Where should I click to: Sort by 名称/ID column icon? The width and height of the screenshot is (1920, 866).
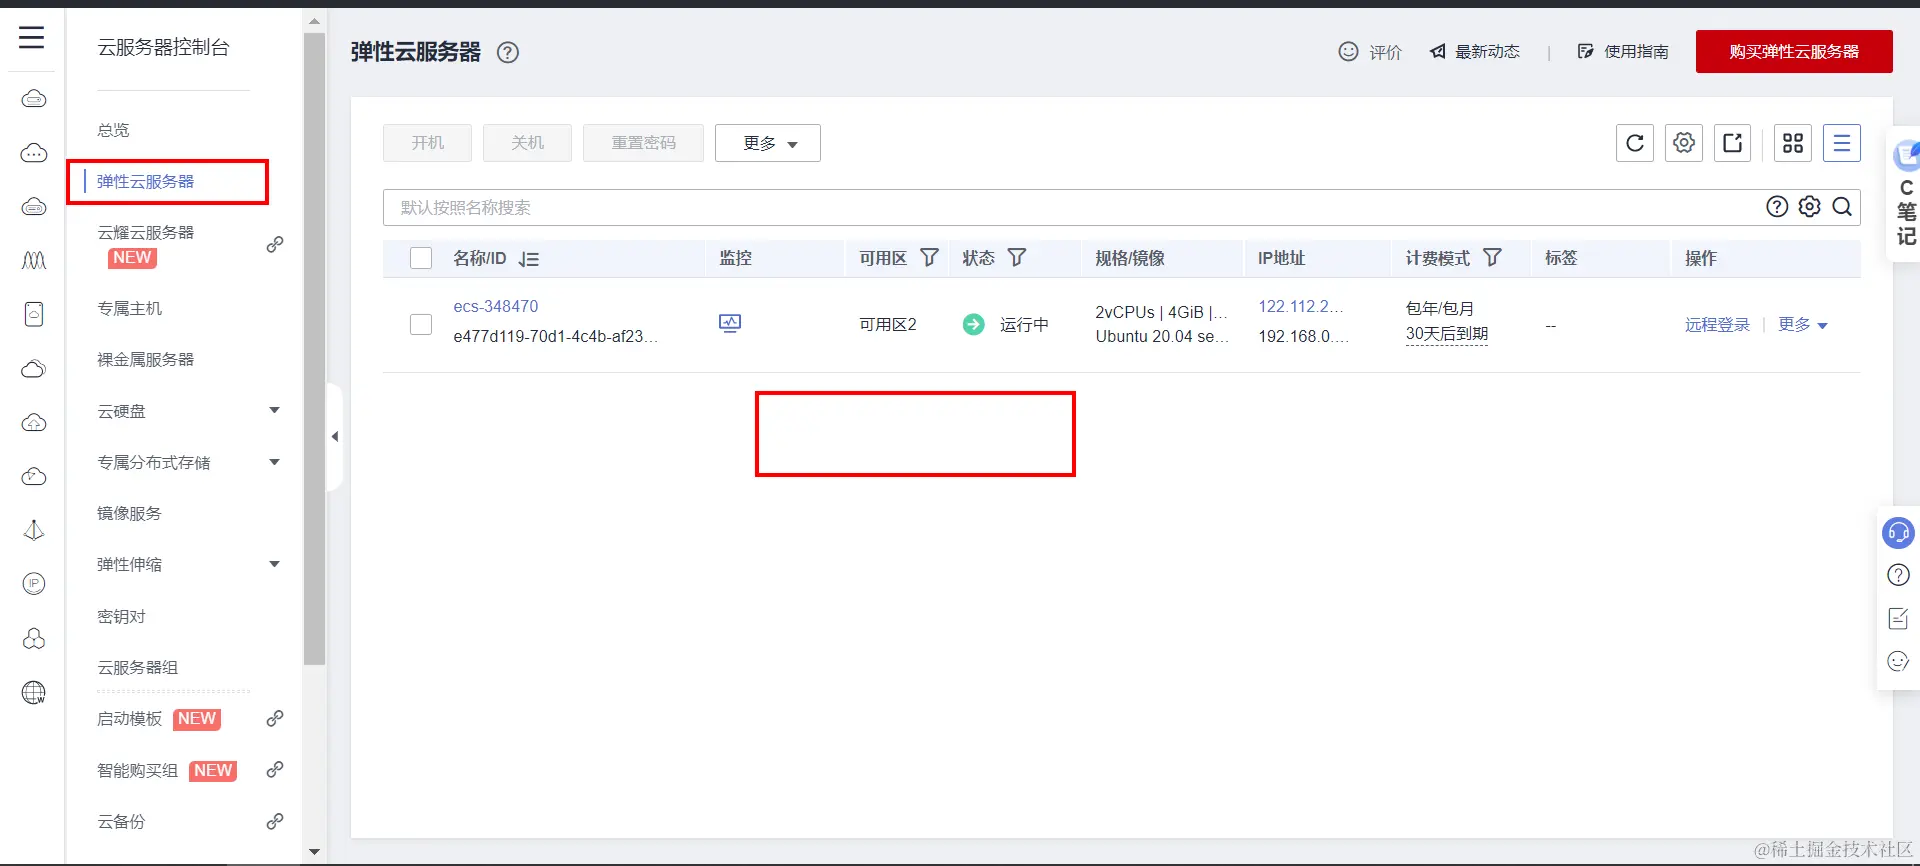click(529, 259)
